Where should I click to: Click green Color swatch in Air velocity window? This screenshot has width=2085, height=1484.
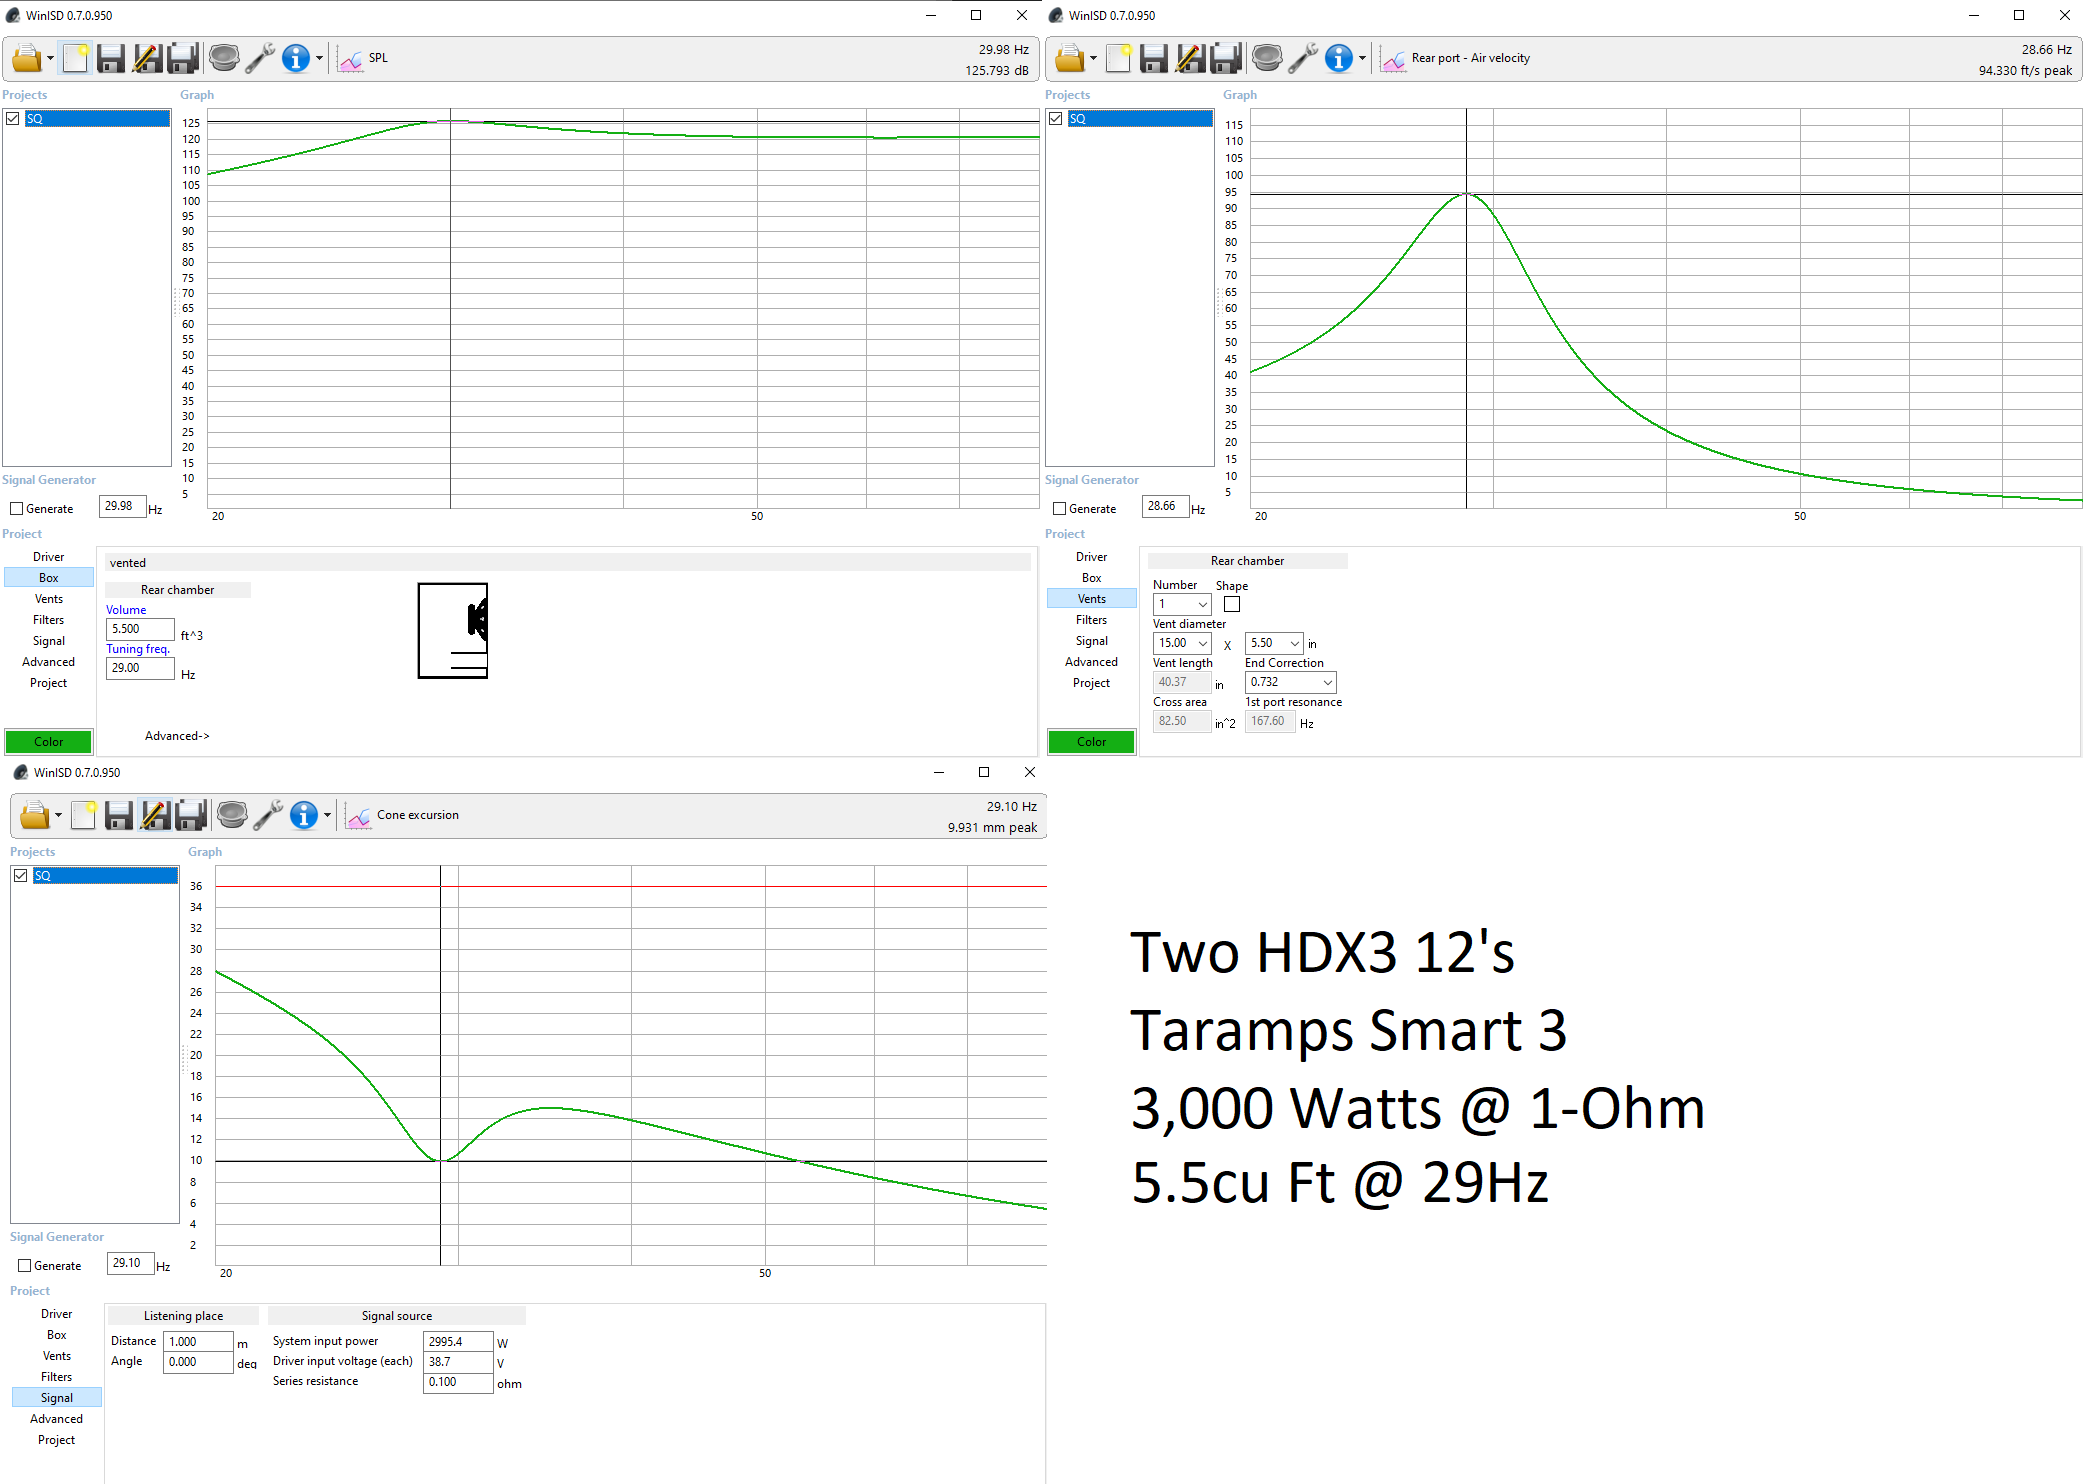pyautogui.click(x=1092, y=742)
